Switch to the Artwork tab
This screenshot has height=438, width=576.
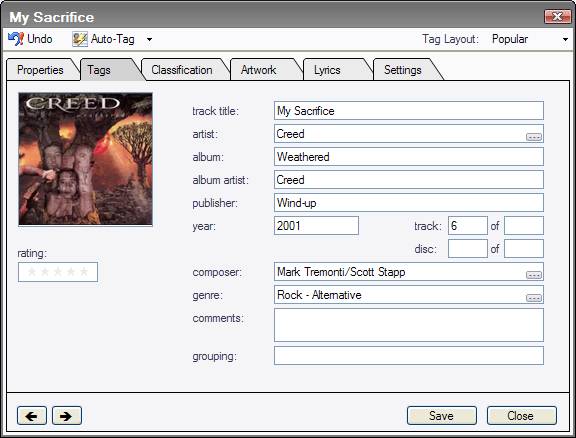[x=259, y=70]
